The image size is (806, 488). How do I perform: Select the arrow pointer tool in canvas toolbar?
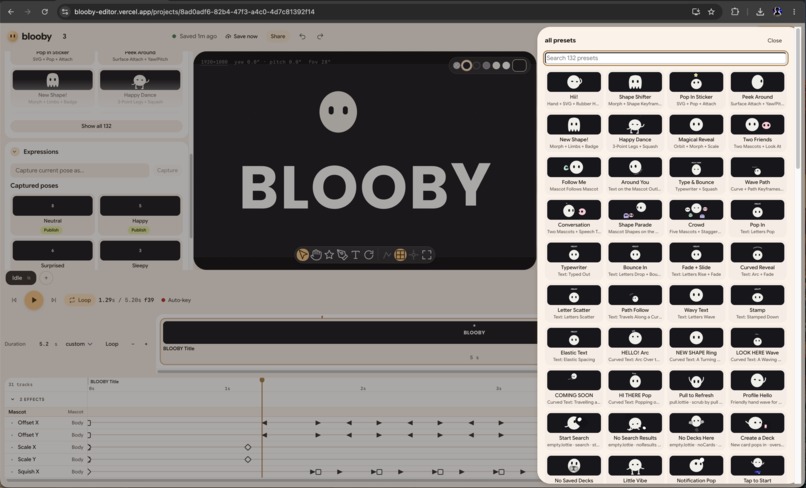[303, 255]
